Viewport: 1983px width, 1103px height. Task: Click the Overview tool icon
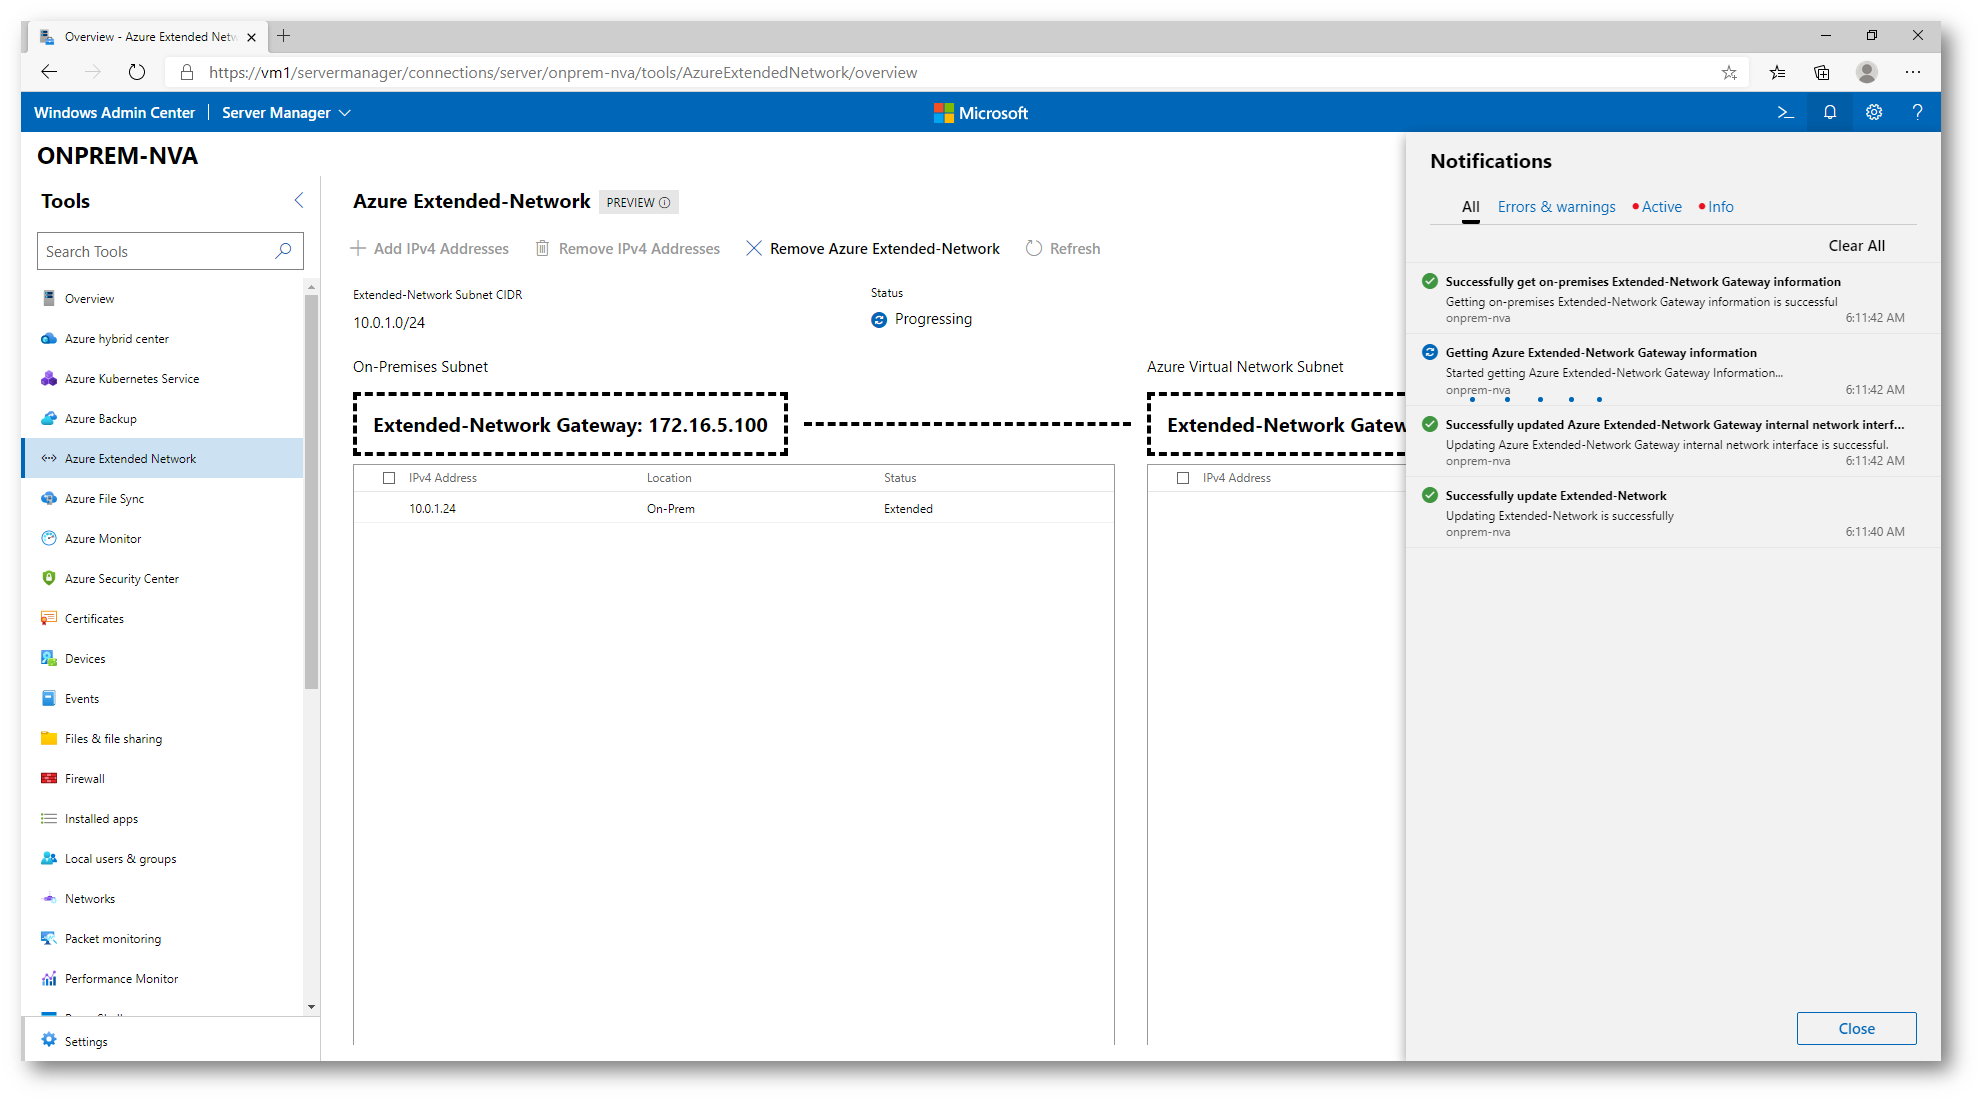pyautogui.click(x=49, y=299)
